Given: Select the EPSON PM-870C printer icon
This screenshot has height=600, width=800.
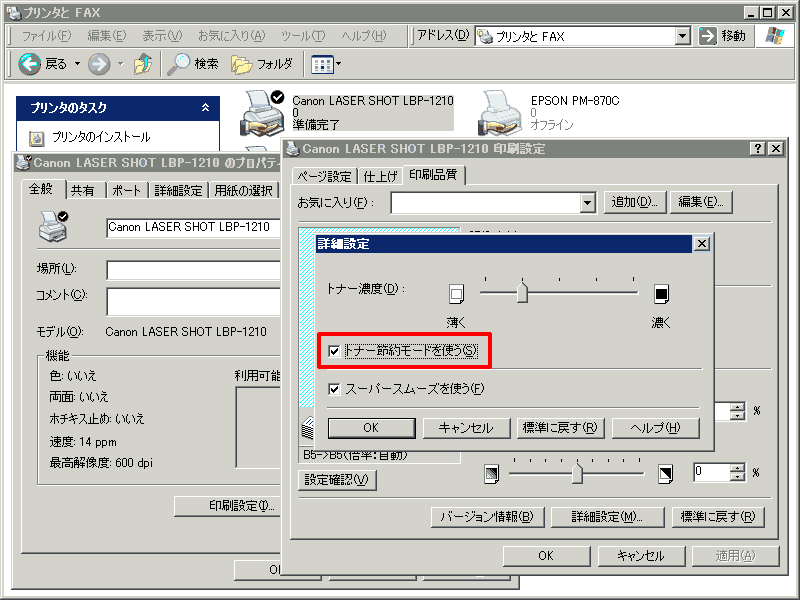Looking at the screenshot, I should 500,113.
